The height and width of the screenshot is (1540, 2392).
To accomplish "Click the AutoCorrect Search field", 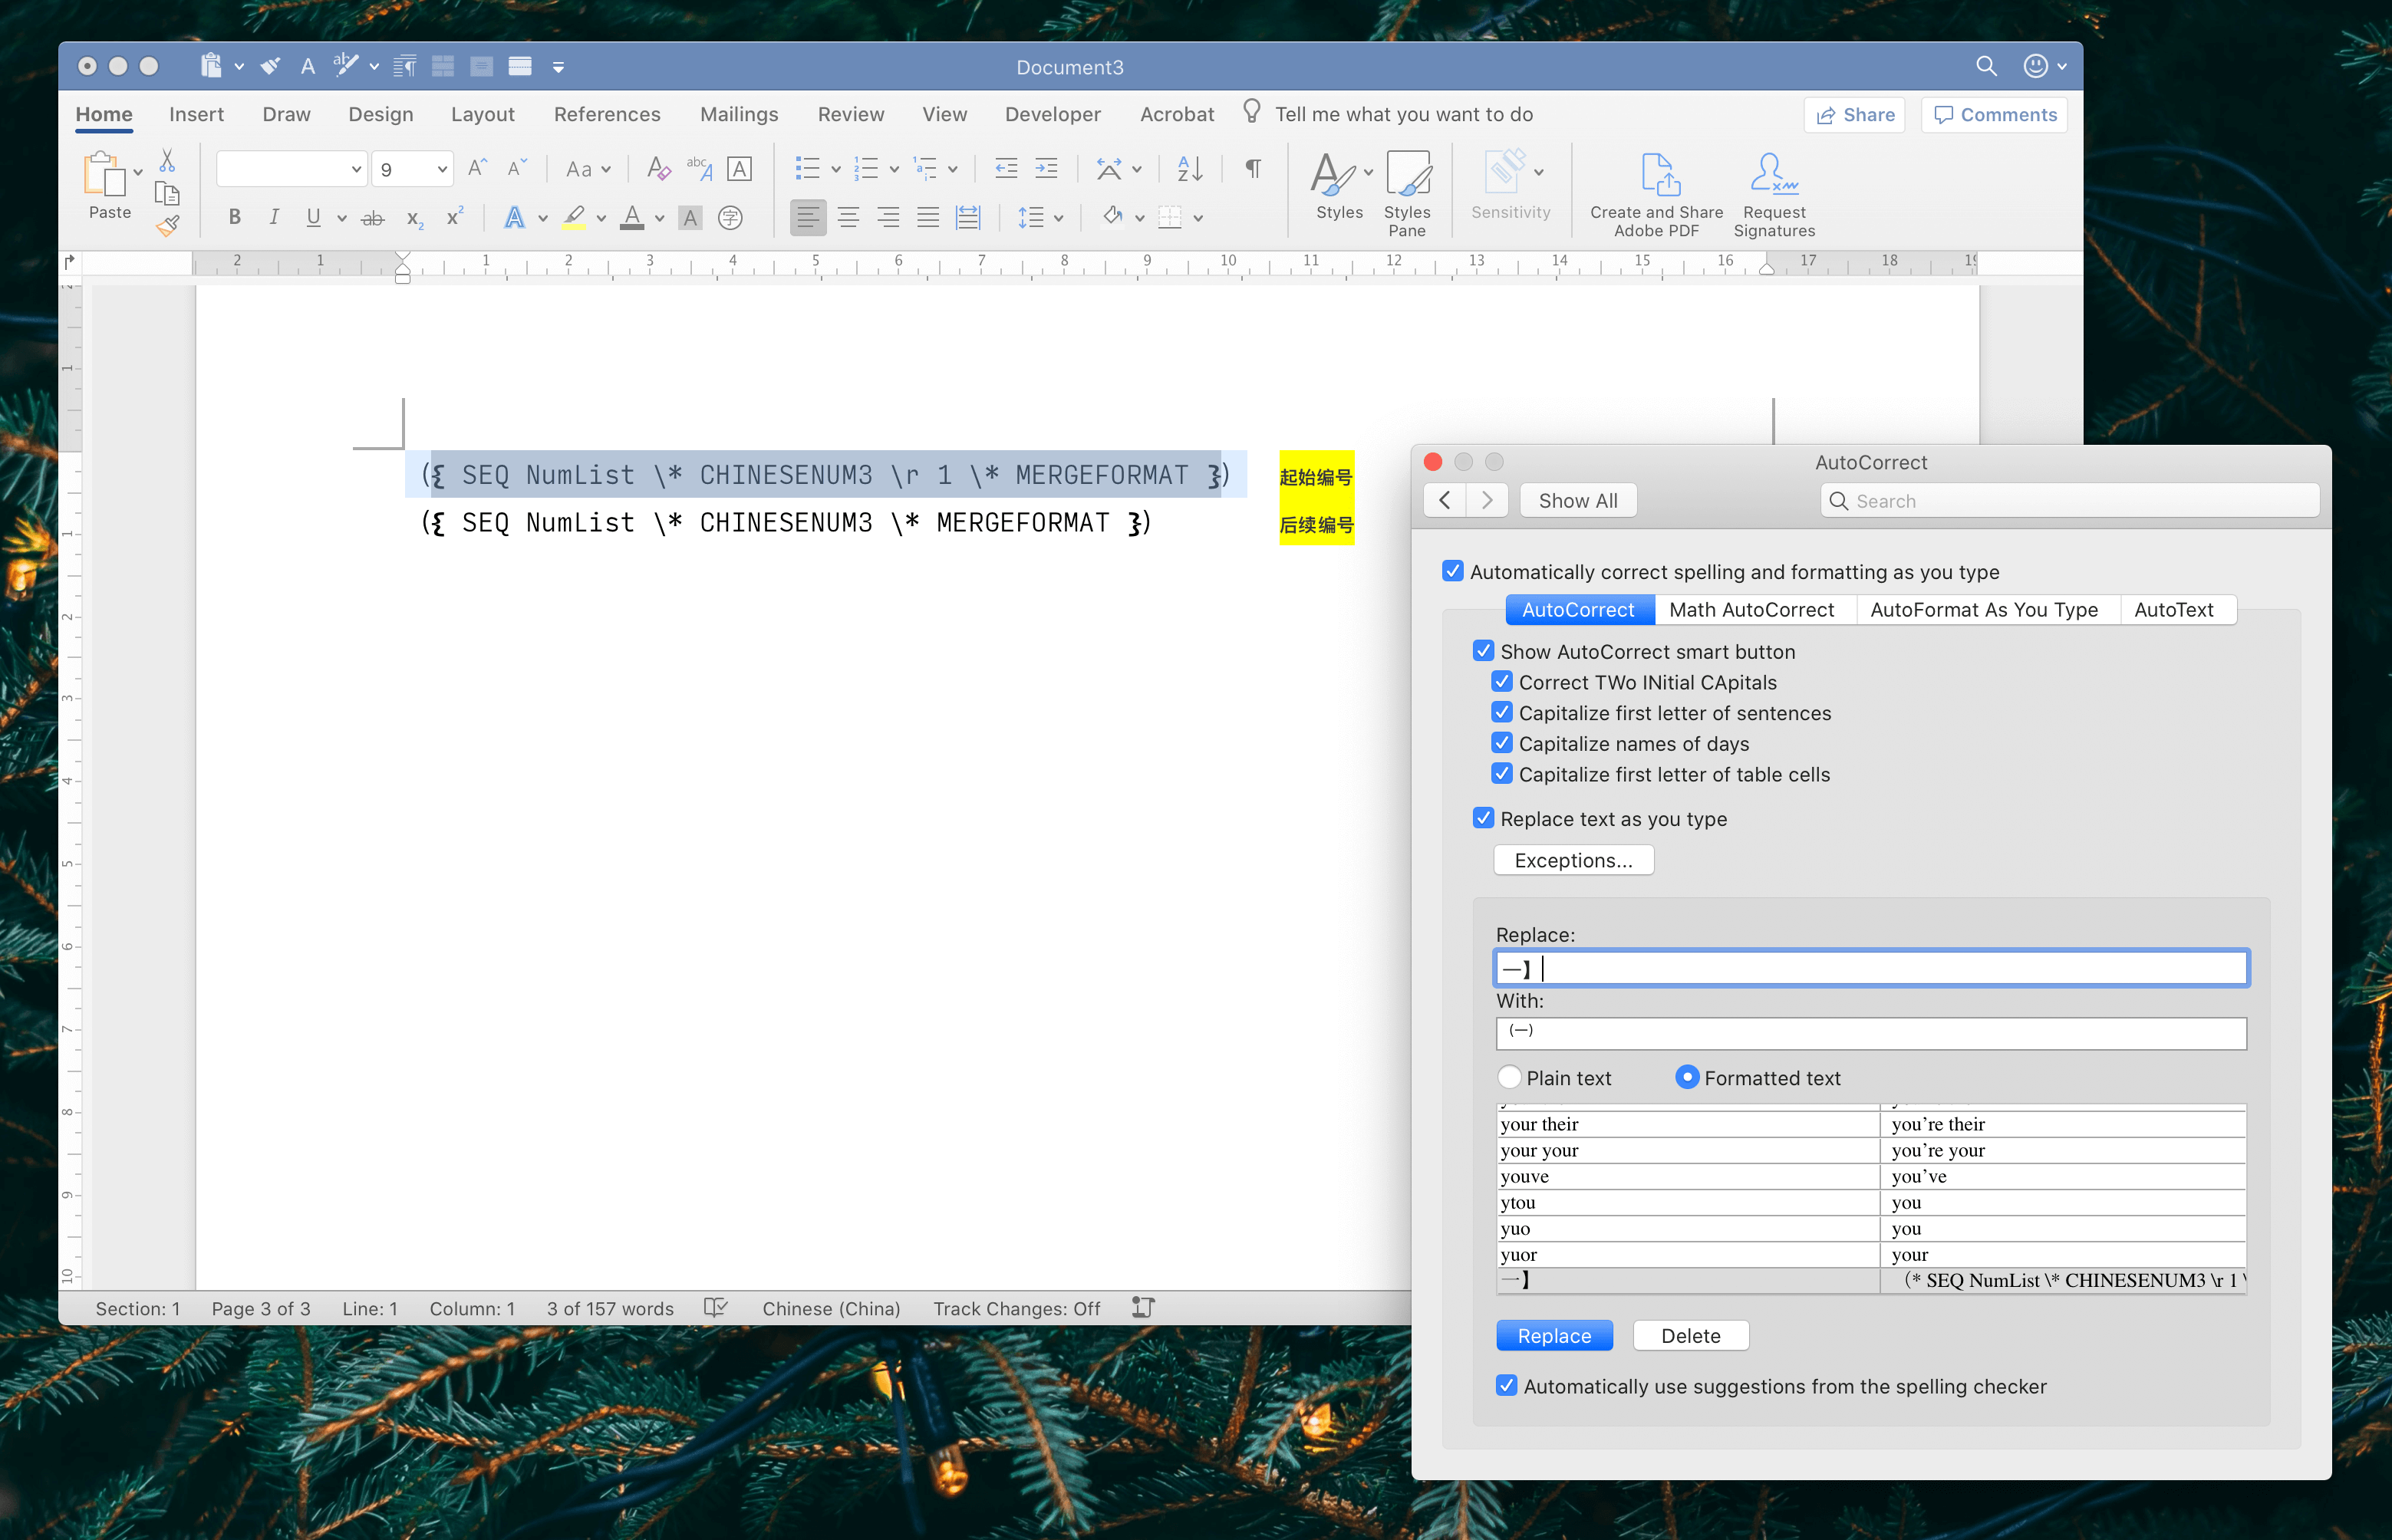I will click(2070, 501).
